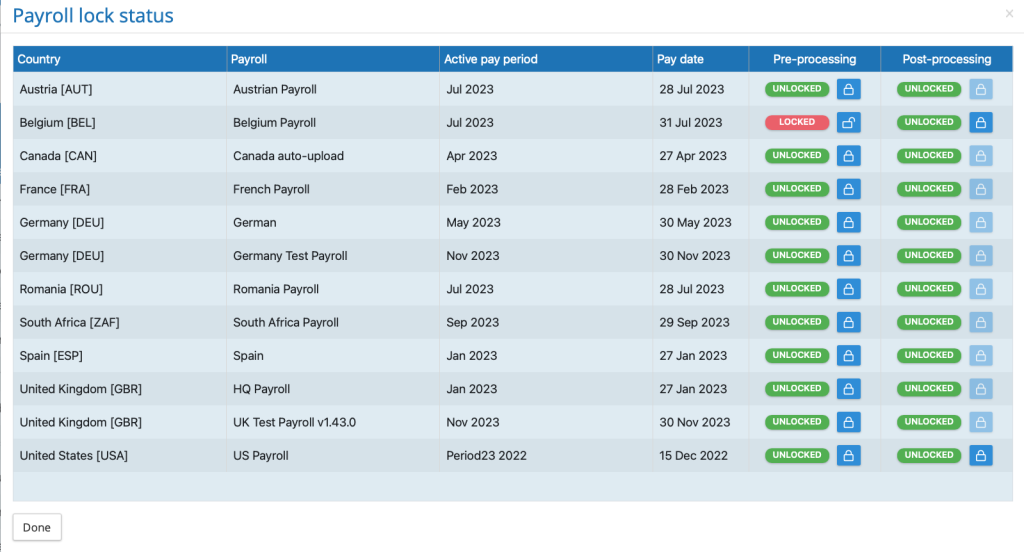Lock post-processing for Belgium Payroll
The height and width of the screenshot is (552, 1024).
pos(981,122)
